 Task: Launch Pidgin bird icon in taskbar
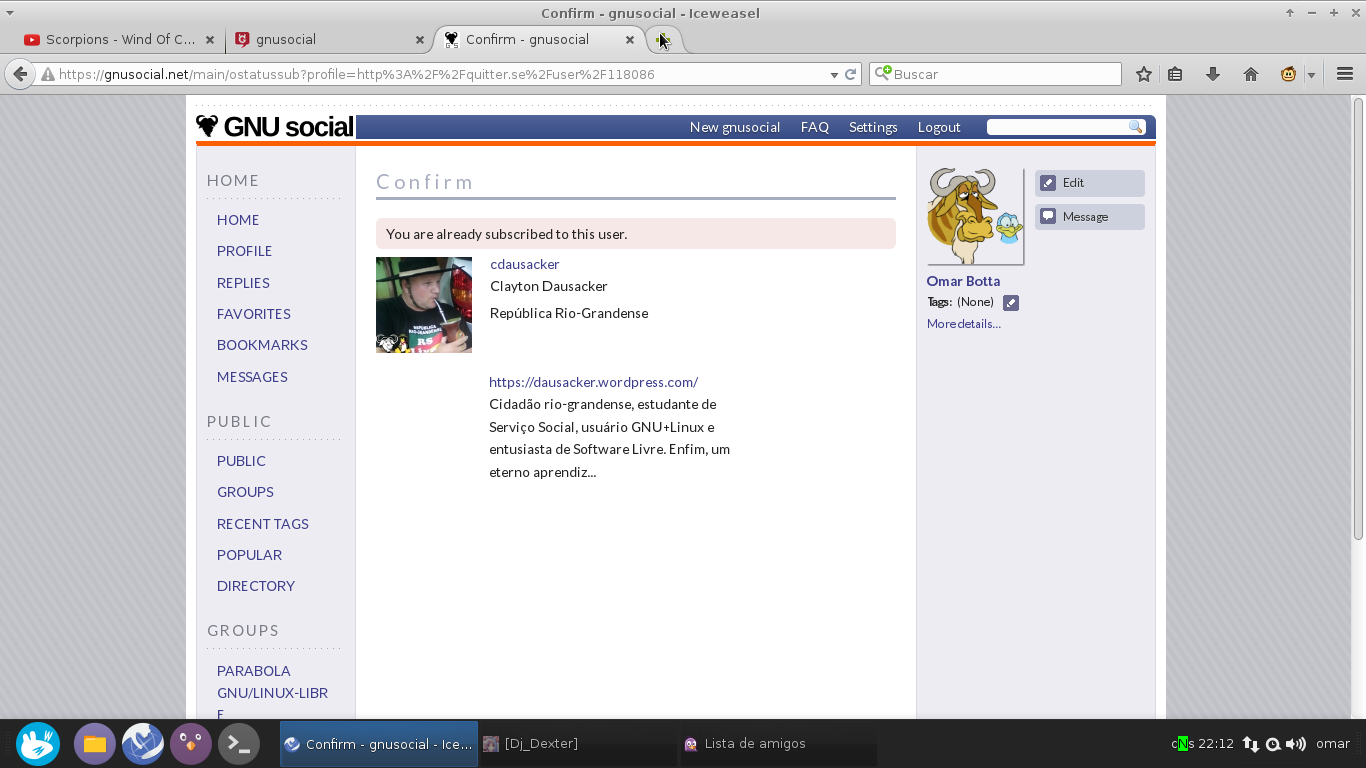click(x=191, y=744)
